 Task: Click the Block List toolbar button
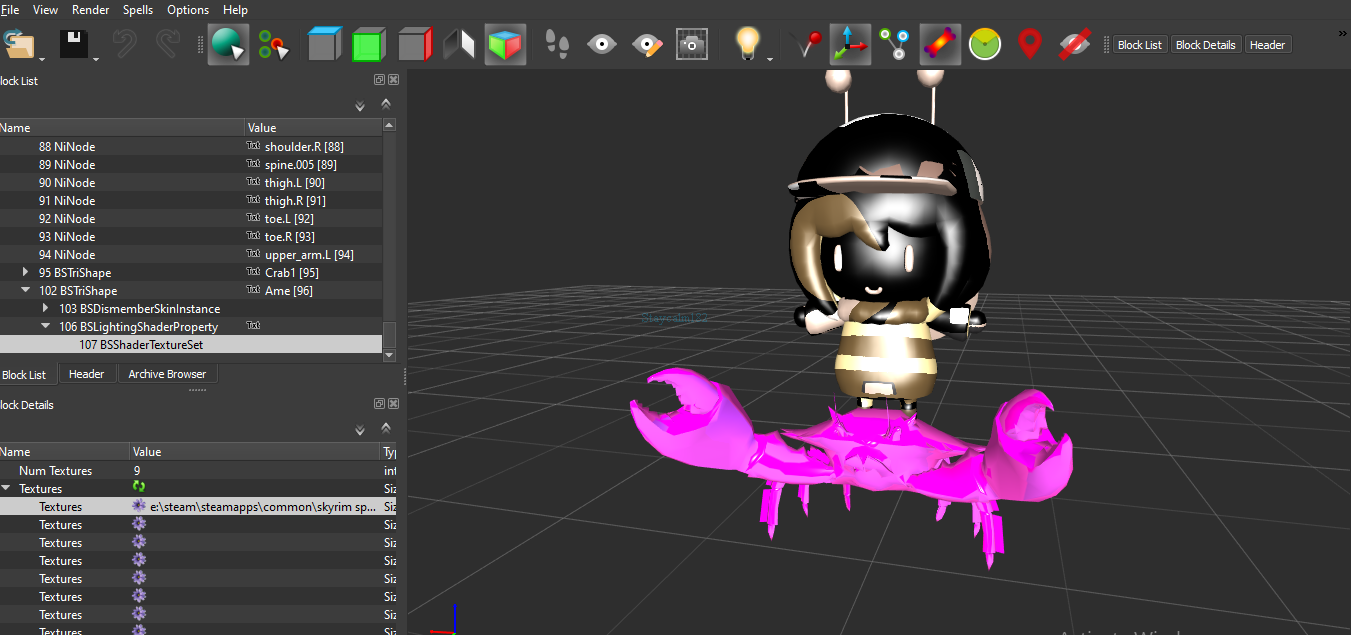tap(1140, 45)
